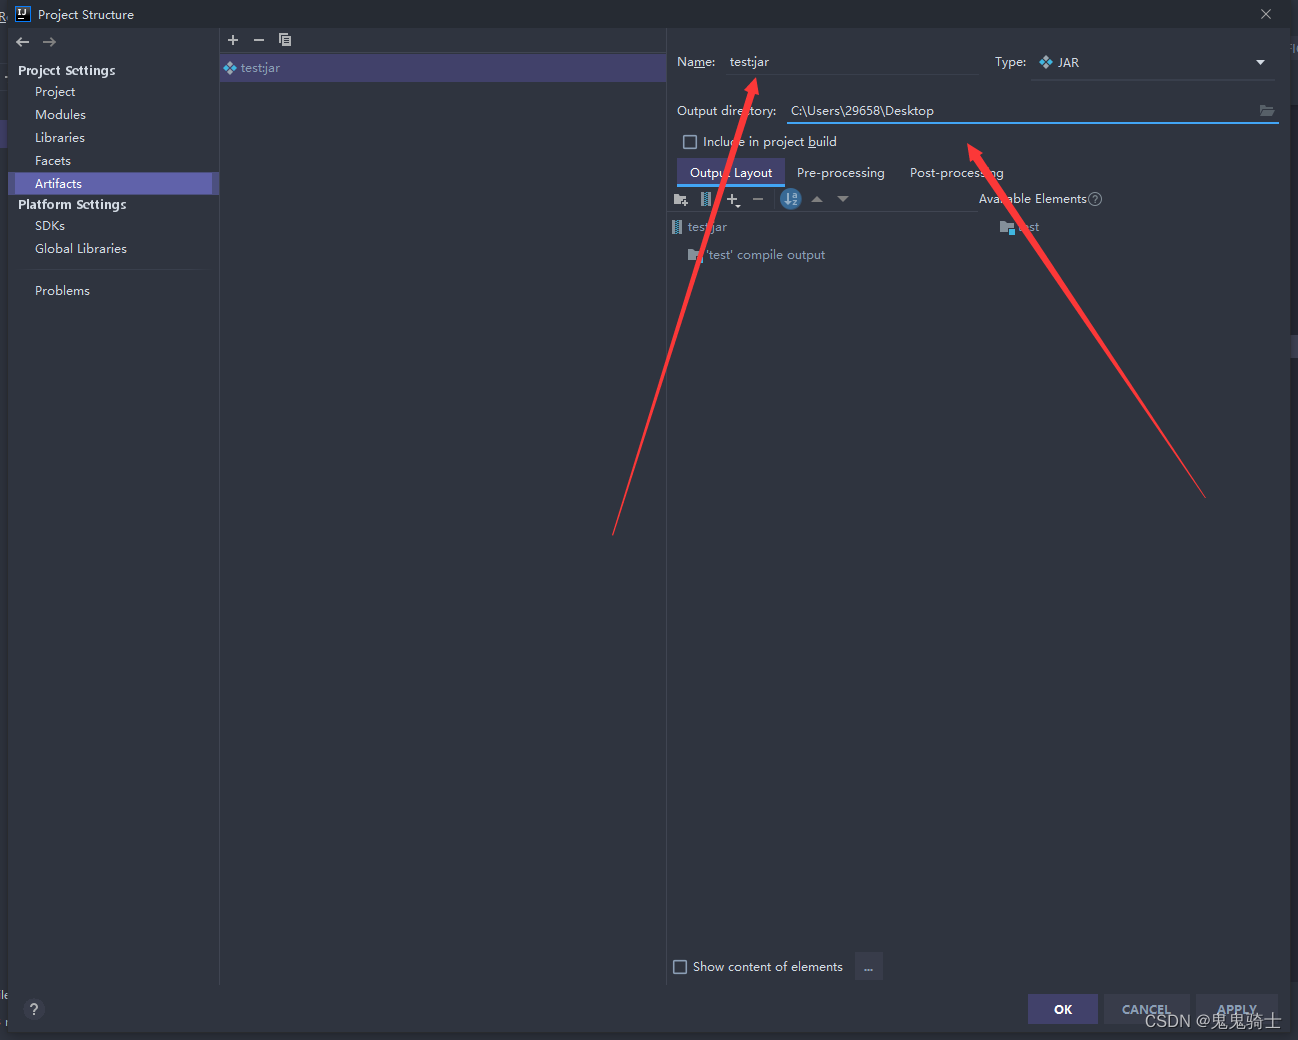Click the Cancel button
This screenshot has width=1298, height=1040.
pyautogui.click(x=1146, y=1009)
